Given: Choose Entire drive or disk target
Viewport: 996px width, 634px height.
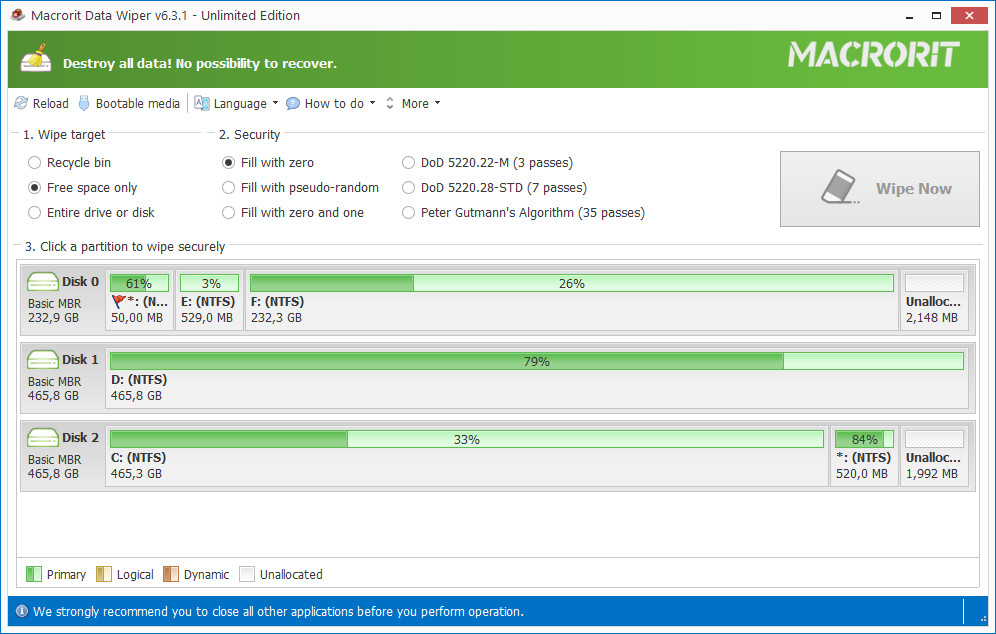Looking at the screenshot, I should tap(91, 212).
